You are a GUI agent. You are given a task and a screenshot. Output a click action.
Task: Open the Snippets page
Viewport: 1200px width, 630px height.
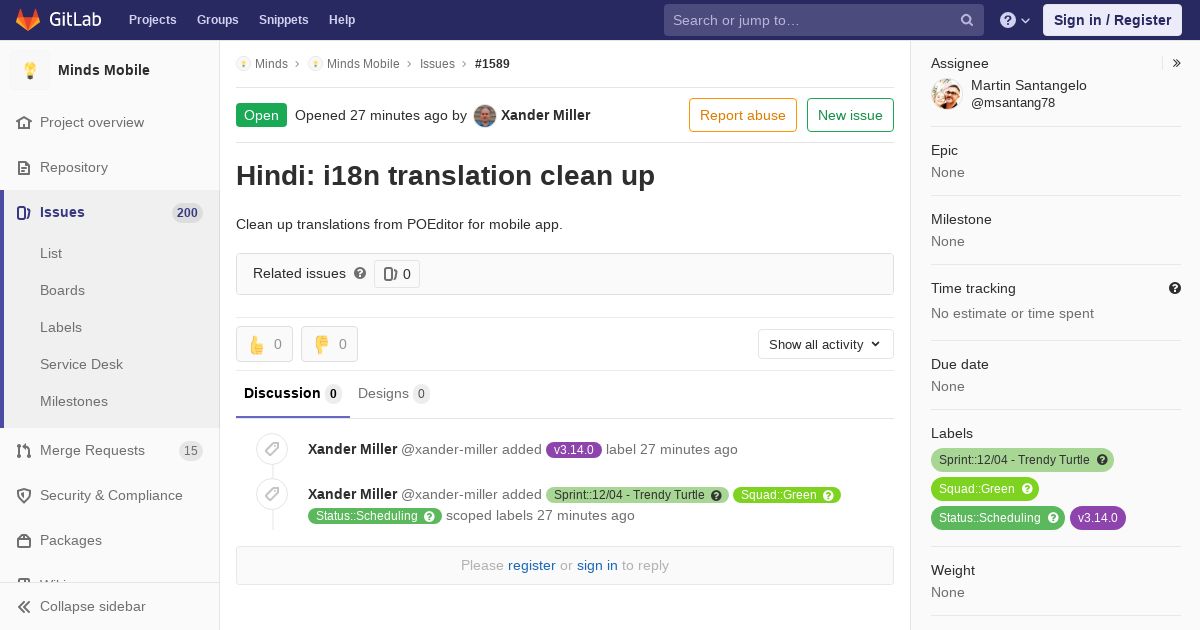(x=283, y=20)
